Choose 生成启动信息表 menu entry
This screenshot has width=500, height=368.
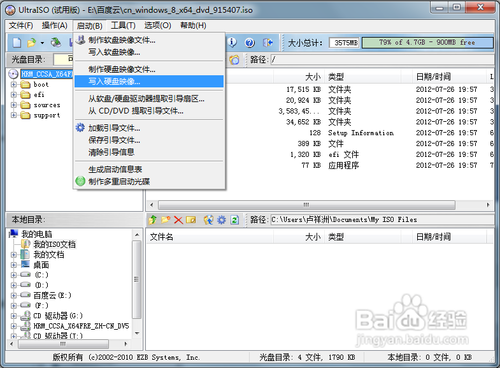click(x=149, y=169)
